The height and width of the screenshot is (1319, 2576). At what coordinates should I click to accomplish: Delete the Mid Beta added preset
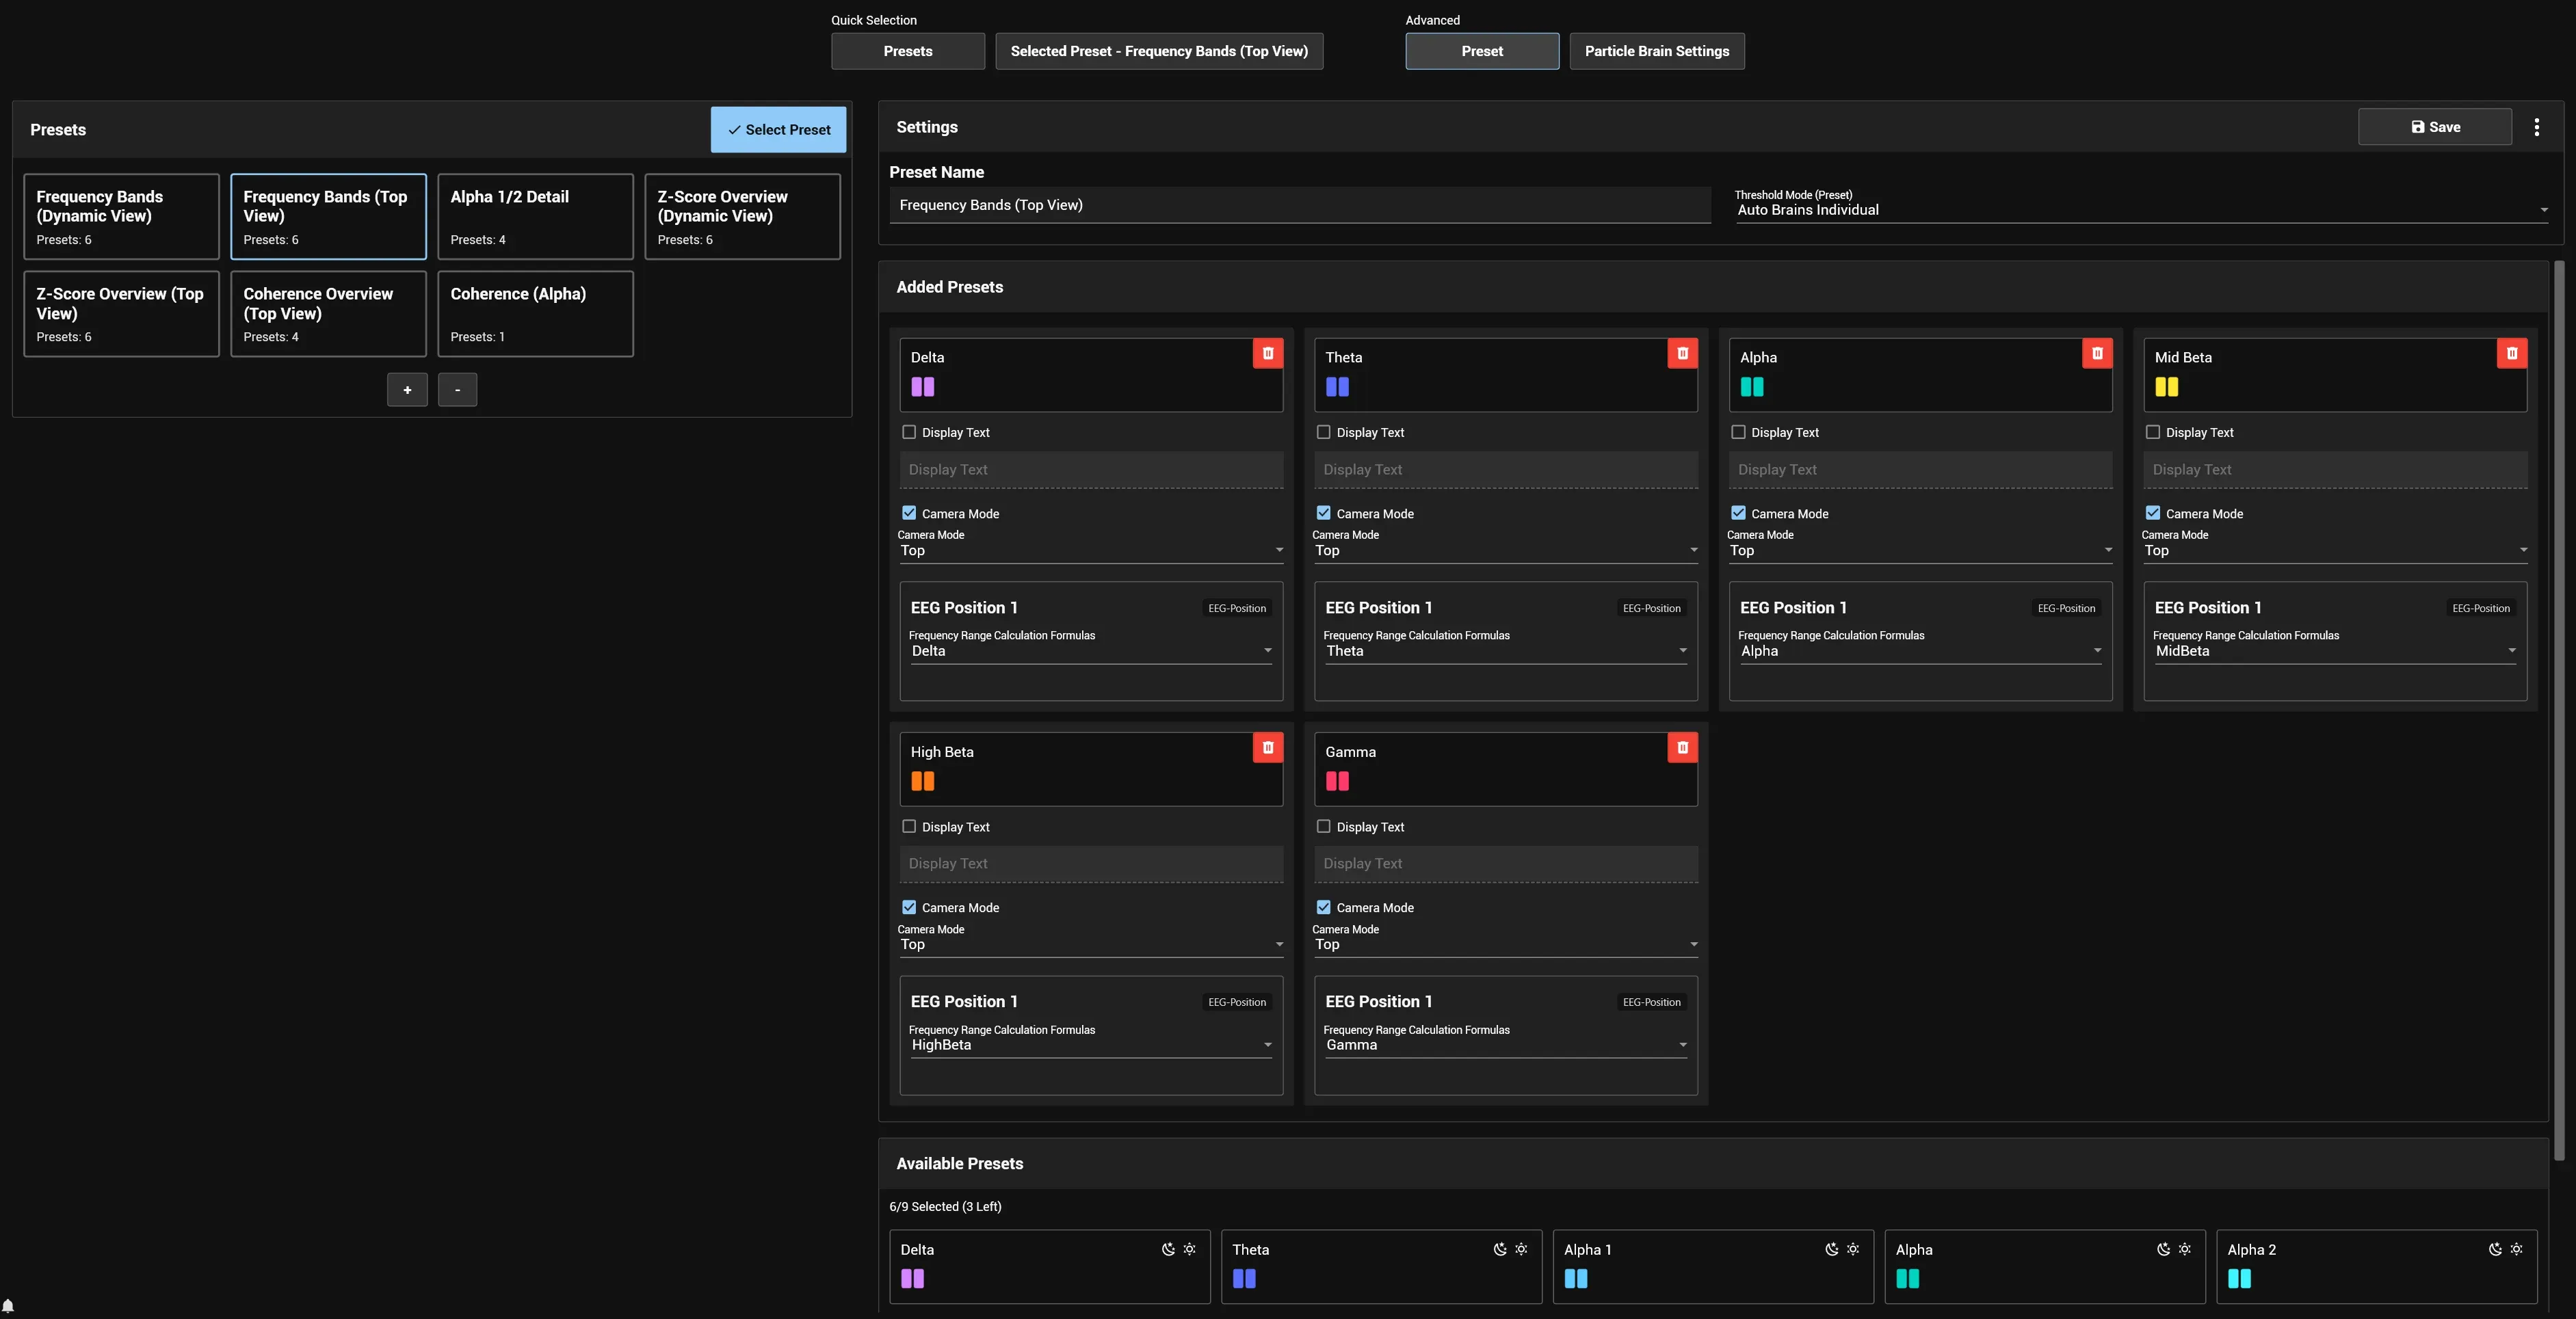pyautogui.click(x=2511, y=353)
